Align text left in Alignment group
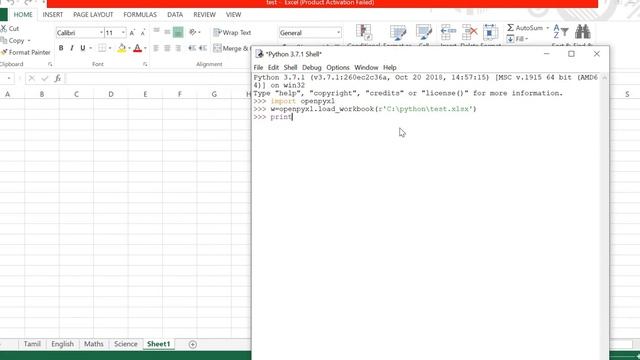The image size is (640, 360). 156,48
